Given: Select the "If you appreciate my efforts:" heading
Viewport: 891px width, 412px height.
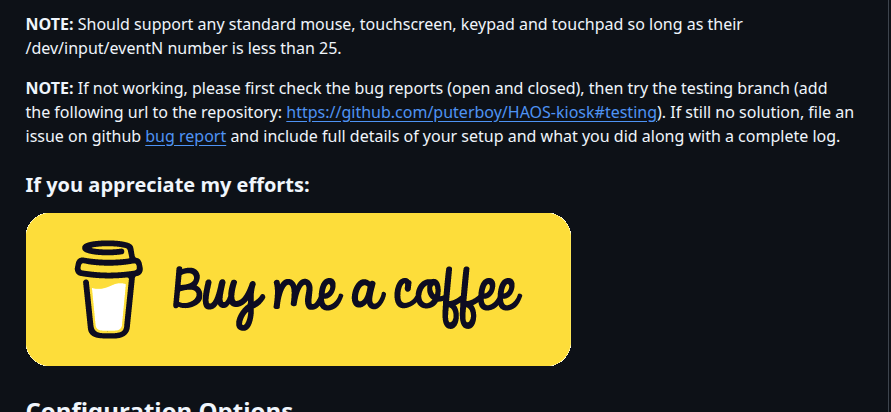Looking at the screenshot, I should [168, 185].
